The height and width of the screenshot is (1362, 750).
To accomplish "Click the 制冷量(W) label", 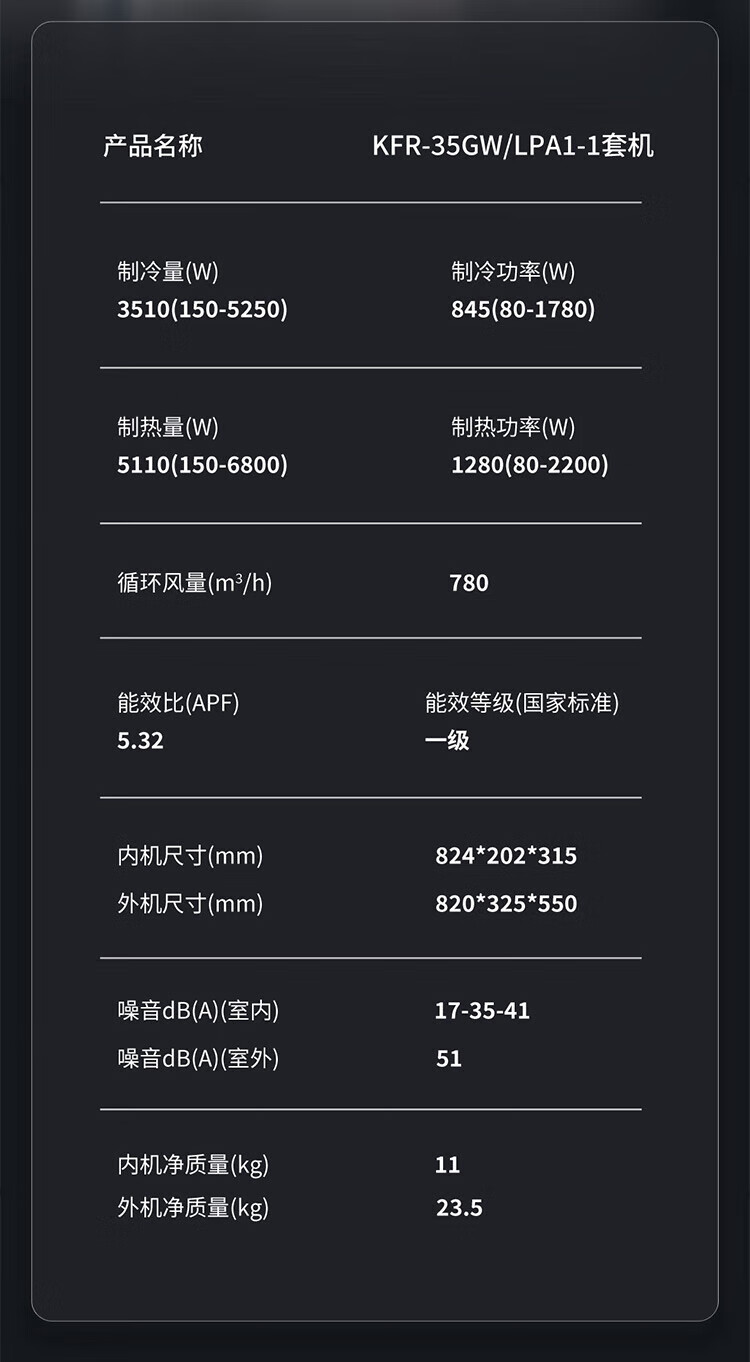I will coord(167,271).
